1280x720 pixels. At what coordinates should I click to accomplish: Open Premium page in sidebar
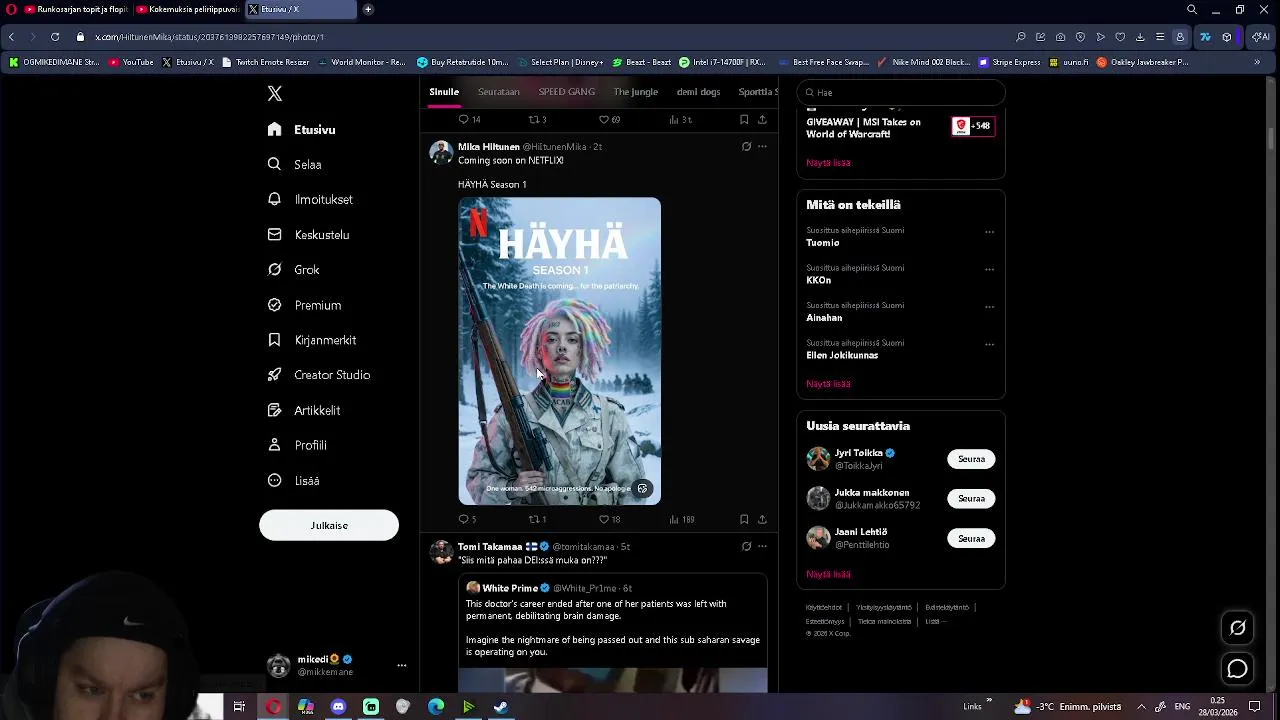pos(304,305)
